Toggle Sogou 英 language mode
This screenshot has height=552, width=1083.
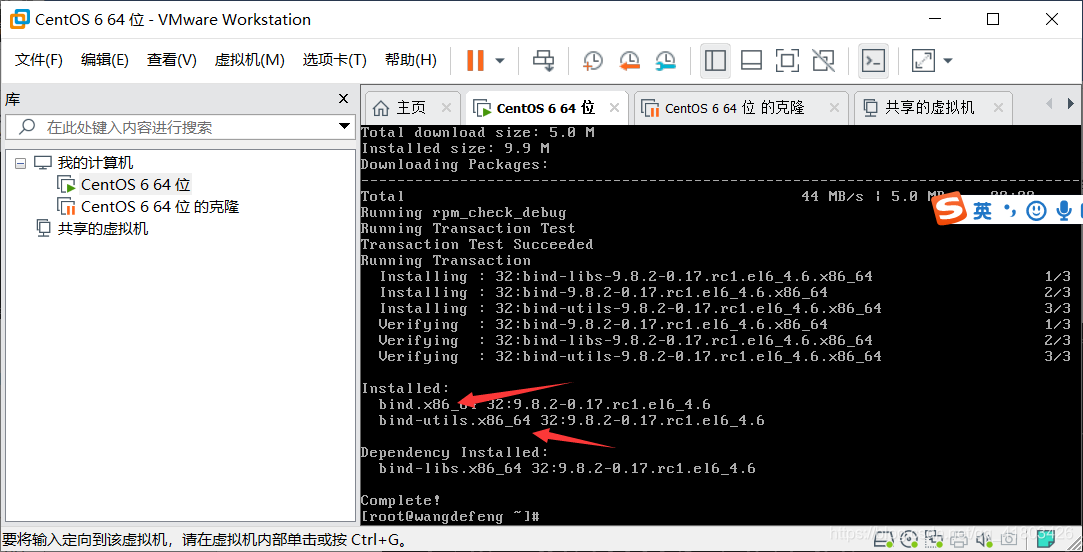click(x=983, y=210)
